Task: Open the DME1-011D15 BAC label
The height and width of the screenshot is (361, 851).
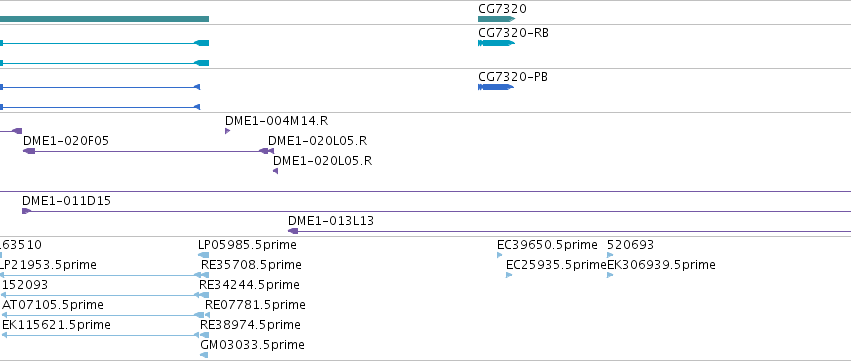Action: point(66,201)
